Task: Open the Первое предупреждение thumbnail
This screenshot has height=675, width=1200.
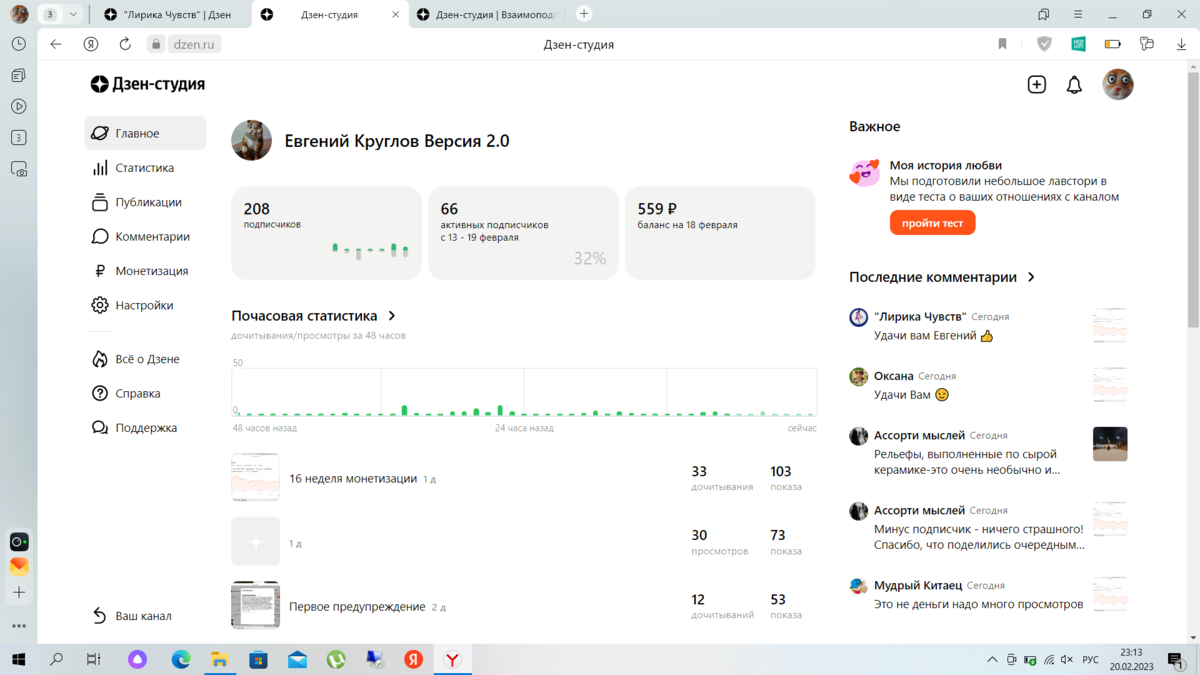Action: pyautogui.click(x=255, y=606)
